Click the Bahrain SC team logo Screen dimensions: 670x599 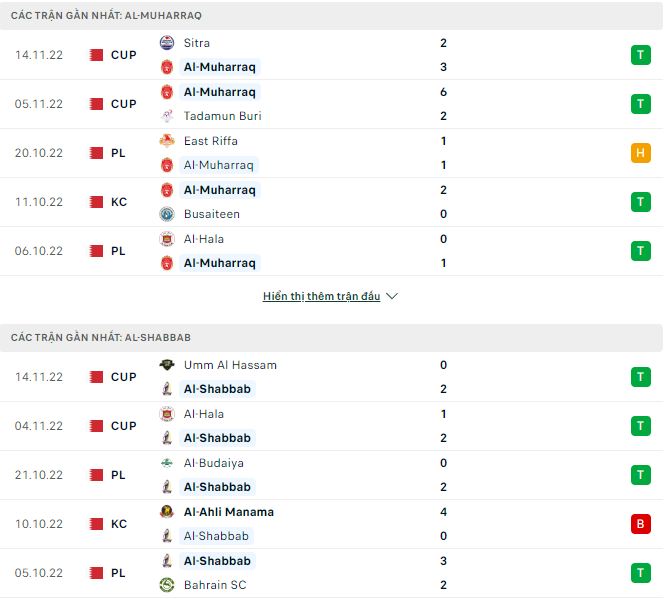pyautogui.click(x=168, y=586)
